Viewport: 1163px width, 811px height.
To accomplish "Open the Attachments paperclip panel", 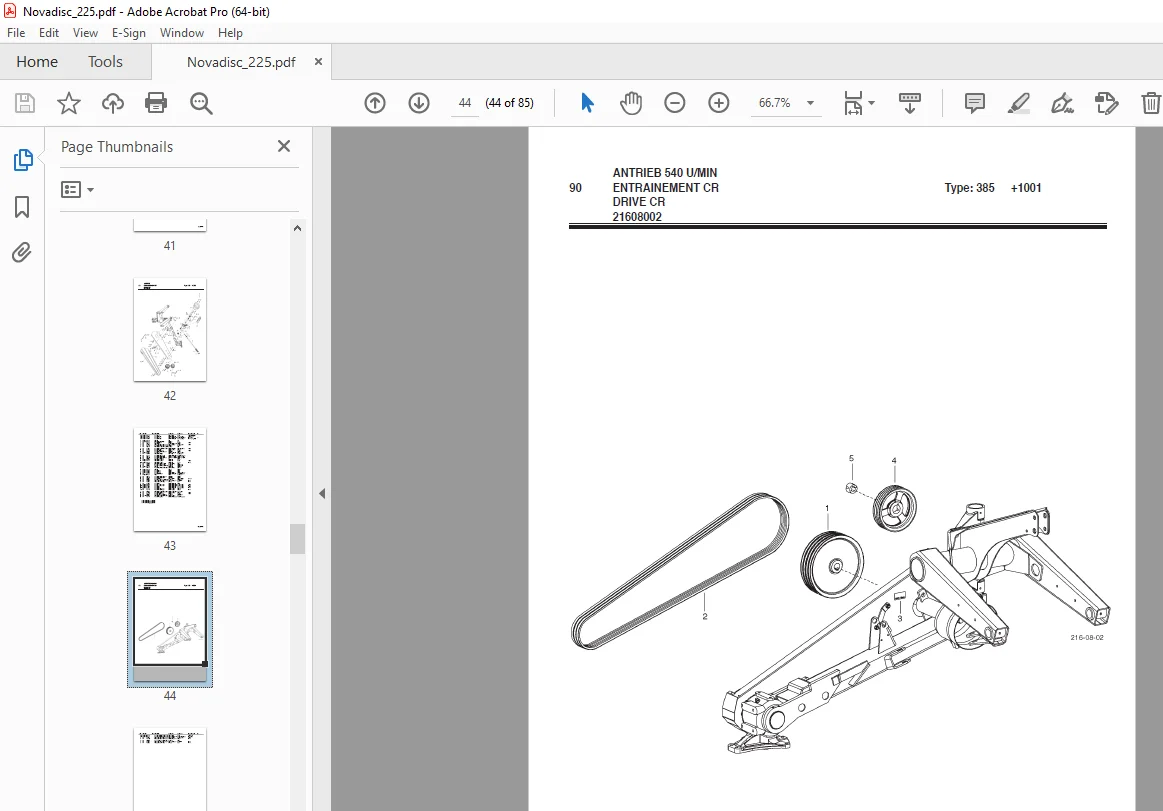I will click(x=22, y=253).
